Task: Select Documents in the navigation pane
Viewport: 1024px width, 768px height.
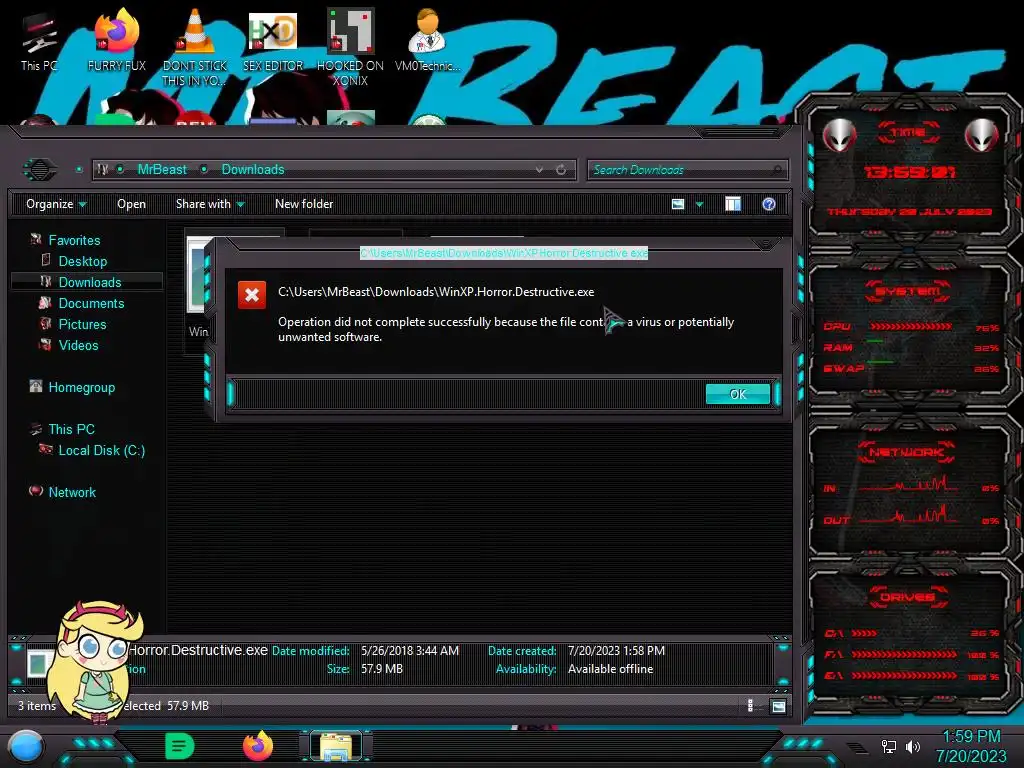Action: point(91,303)
